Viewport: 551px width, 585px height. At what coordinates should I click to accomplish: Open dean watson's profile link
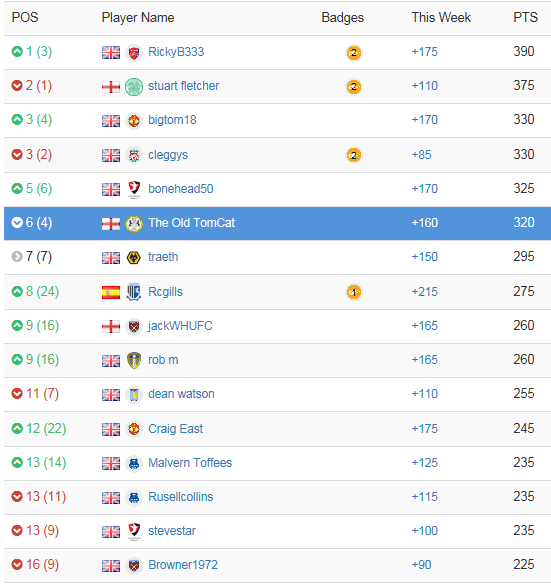click(x=181, y=394)
